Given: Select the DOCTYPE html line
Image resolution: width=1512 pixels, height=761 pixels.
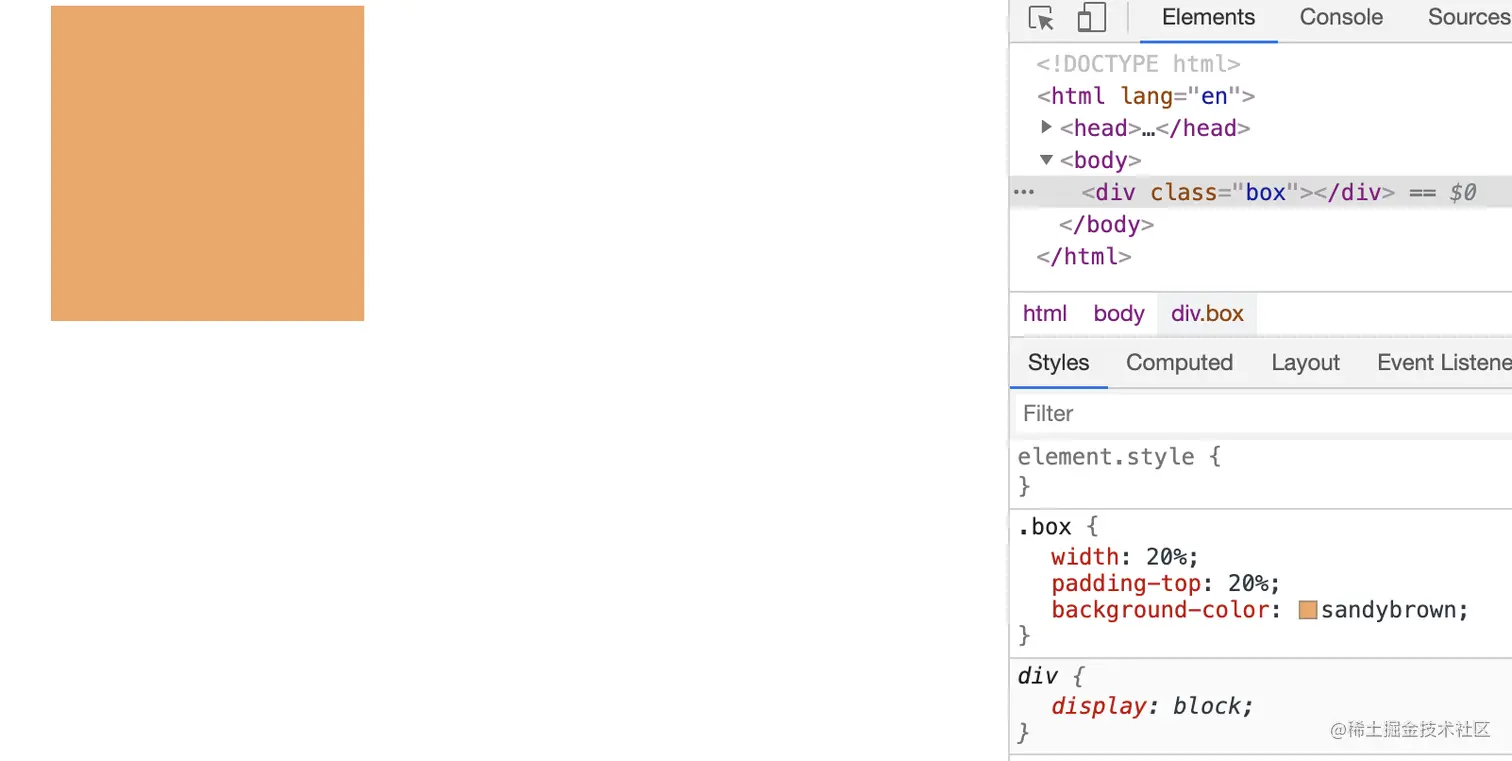Looking at the screenshot, I should (x=1138, y=64).
